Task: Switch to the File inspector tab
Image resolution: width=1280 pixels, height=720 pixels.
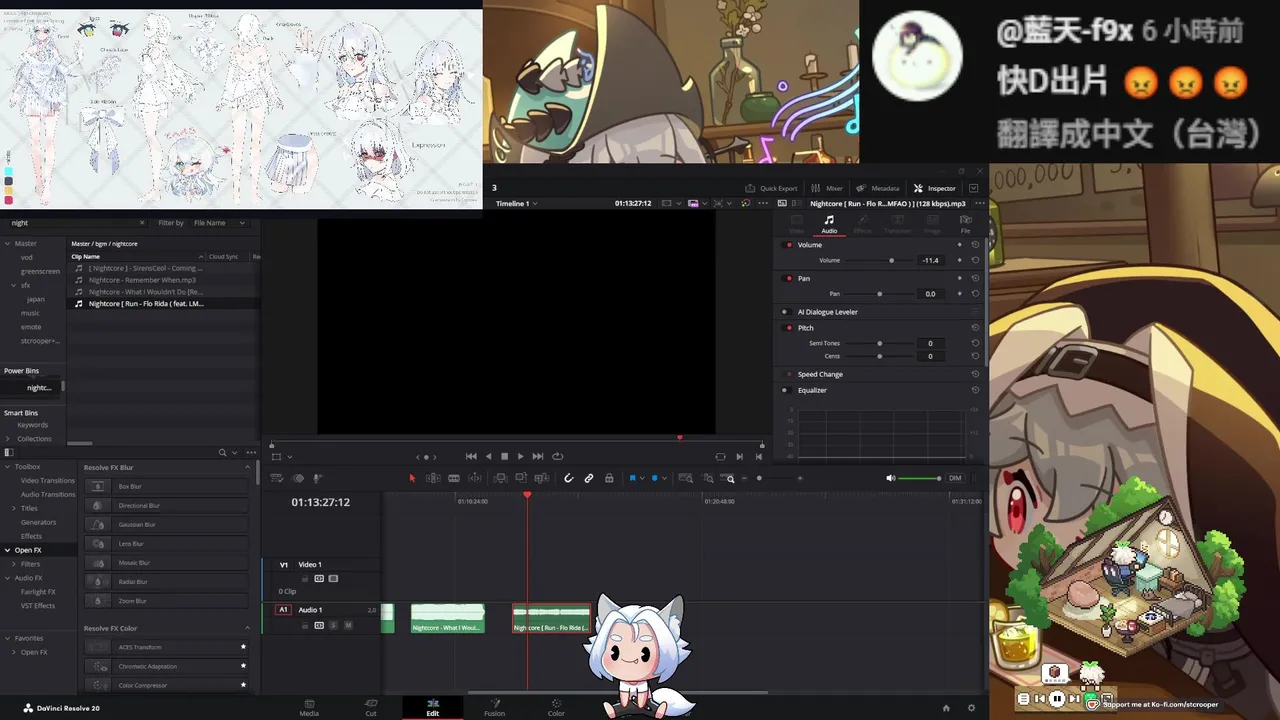Action: point(965,224)
